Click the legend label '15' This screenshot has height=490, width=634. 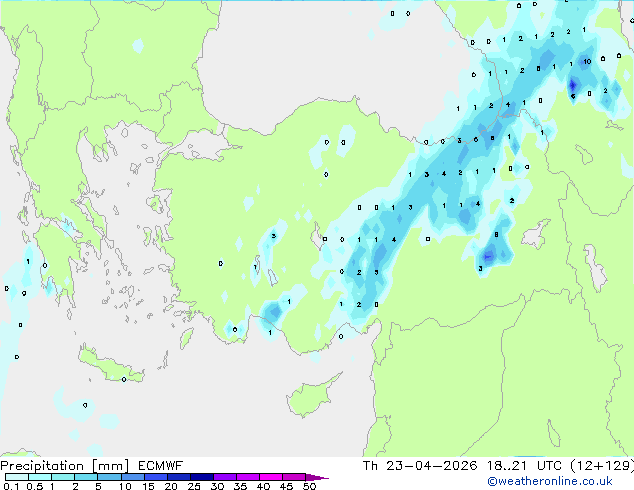(x=148, y=486)
